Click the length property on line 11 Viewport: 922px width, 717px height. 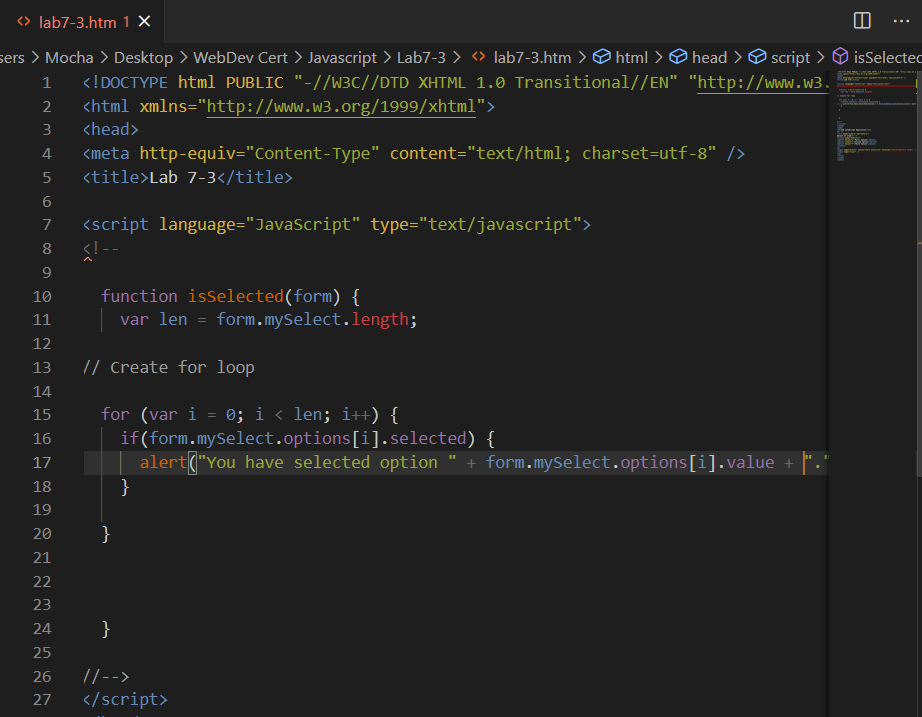[x=380, y=319]
